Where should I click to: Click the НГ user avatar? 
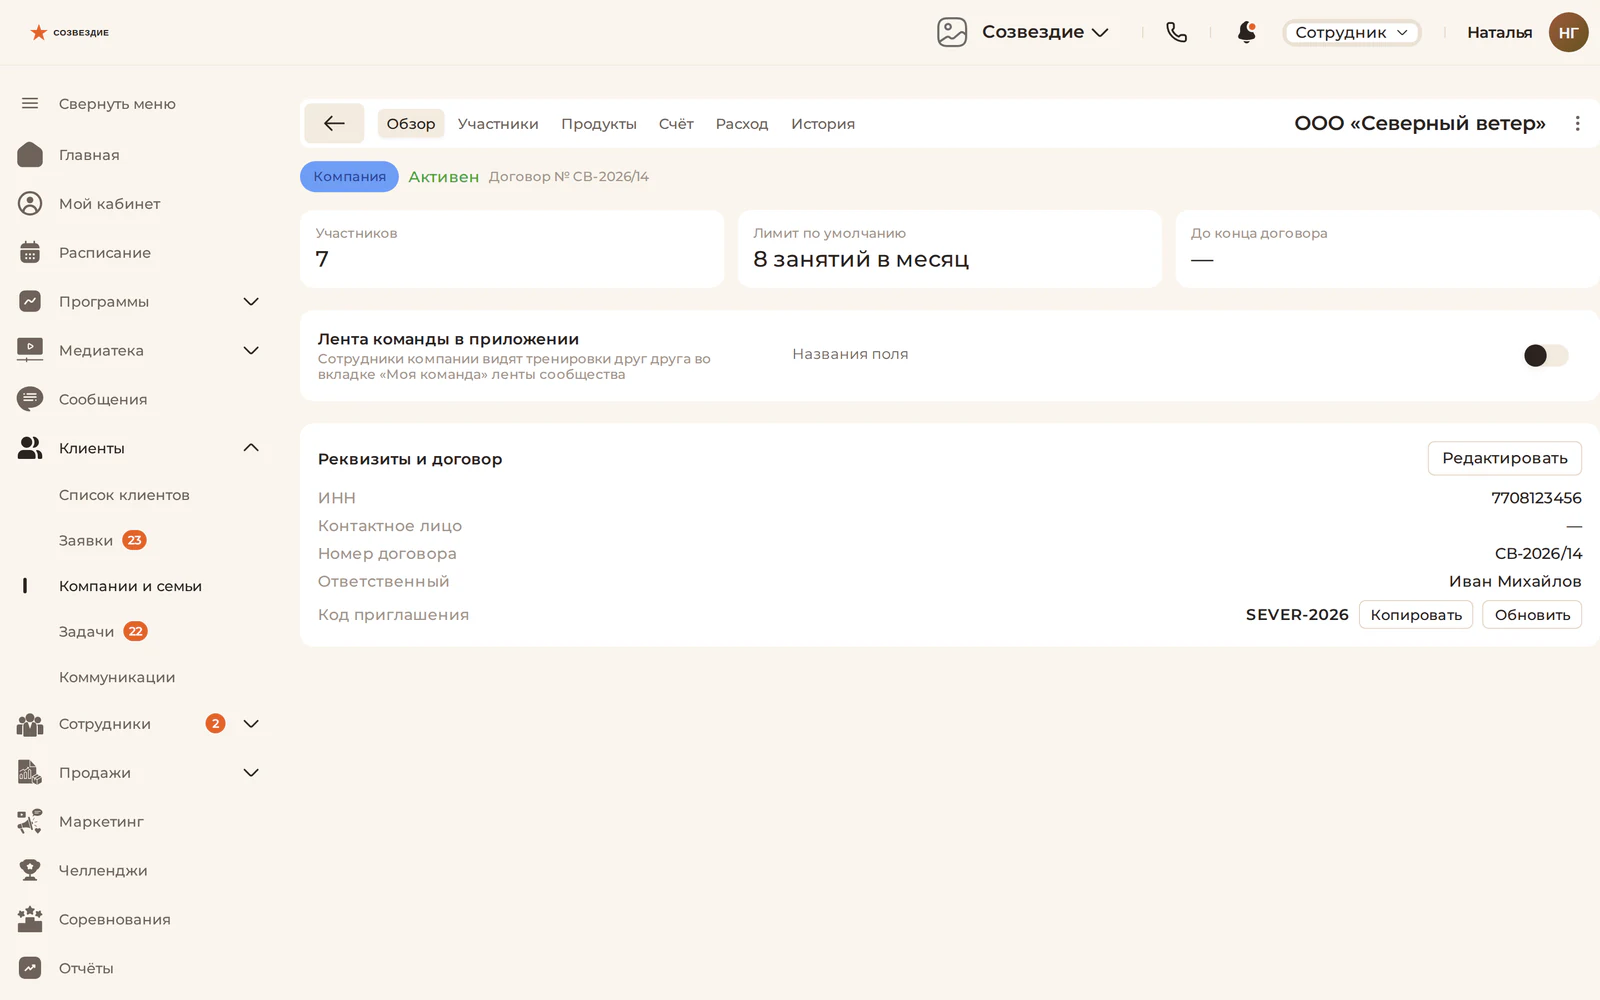[x=1568, y=32]
